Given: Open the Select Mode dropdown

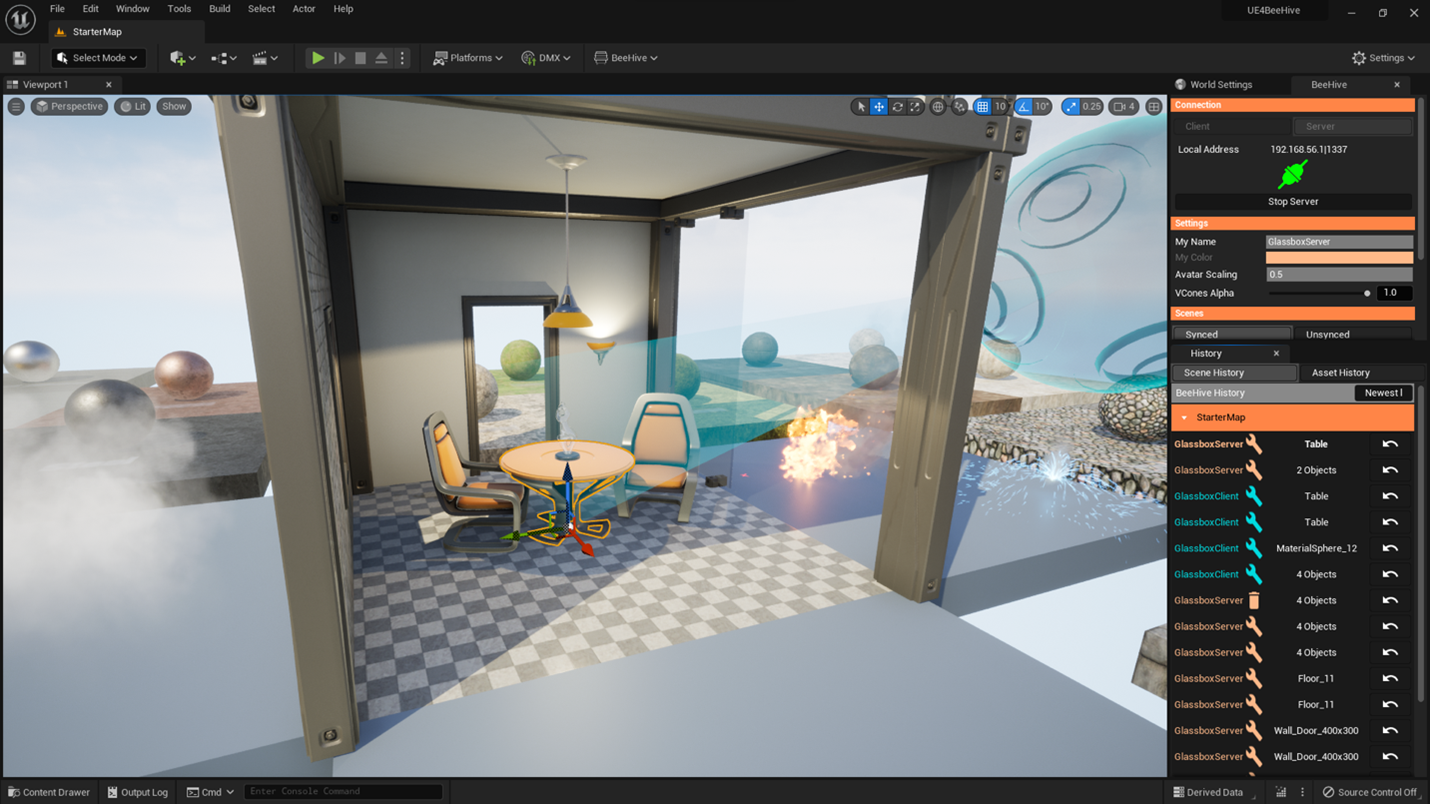Looking at the screenshot, I should (98, 58).
